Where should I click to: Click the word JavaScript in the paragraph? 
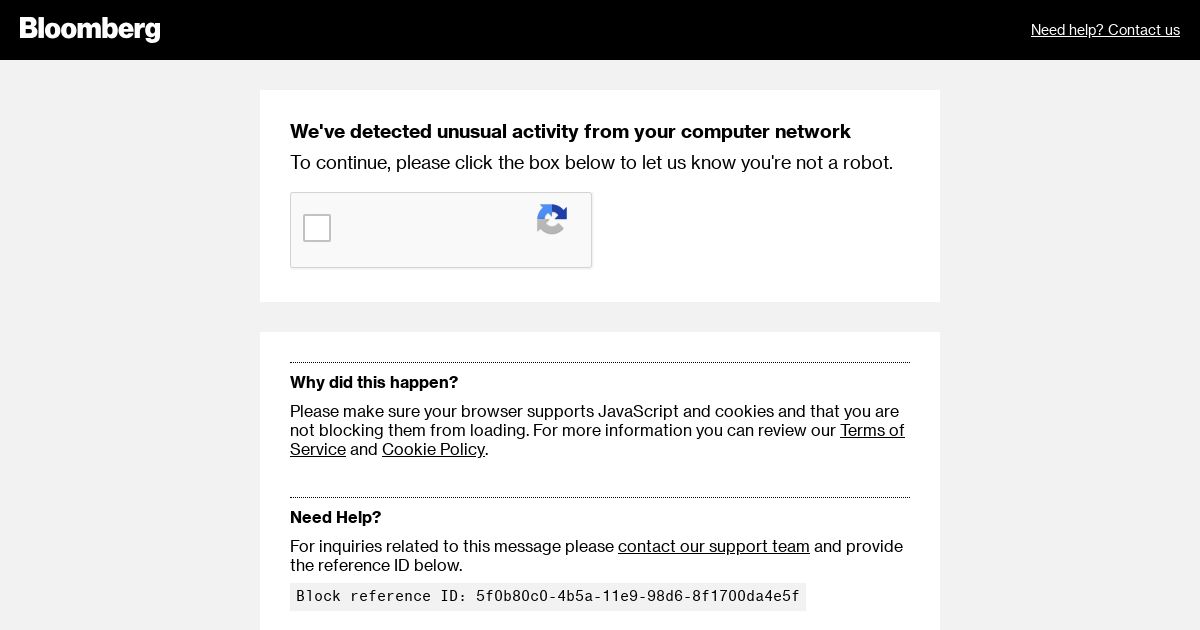638,412
